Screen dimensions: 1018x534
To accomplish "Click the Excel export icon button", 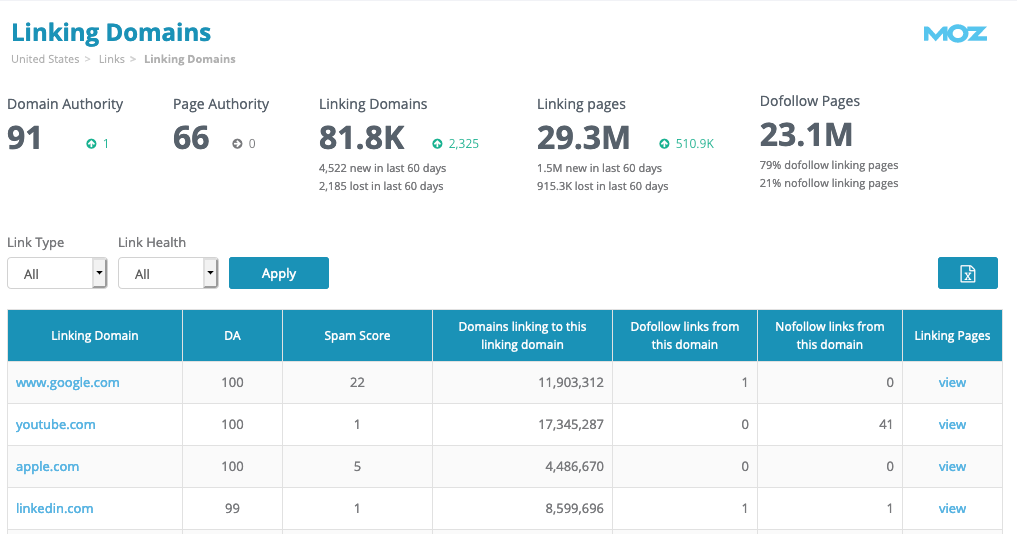I will pos(967,273).
